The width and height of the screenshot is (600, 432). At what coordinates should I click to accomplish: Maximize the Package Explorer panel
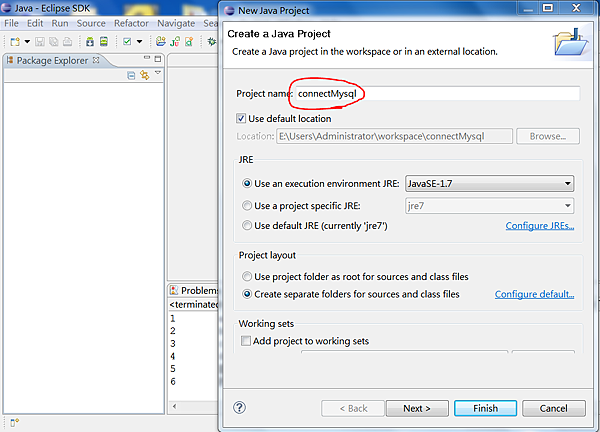pos(158,59)
